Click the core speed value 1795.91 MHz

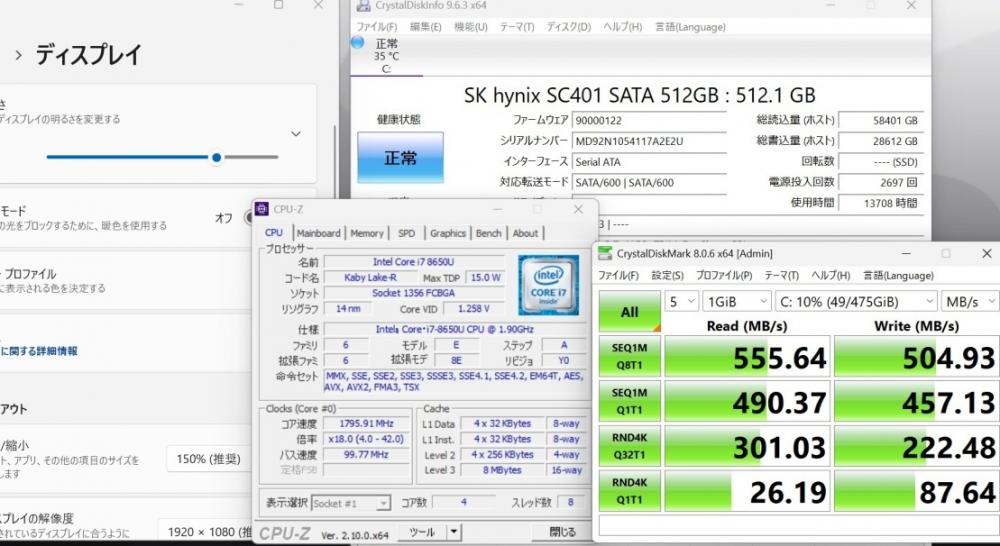[367, 424]
